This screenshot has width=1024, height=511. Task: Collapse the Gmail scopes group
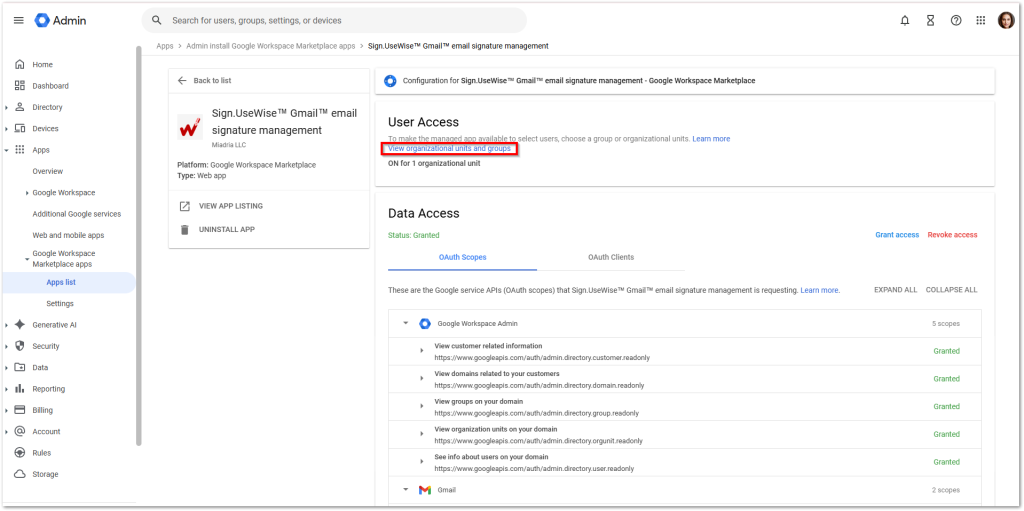tap(405, 490)
